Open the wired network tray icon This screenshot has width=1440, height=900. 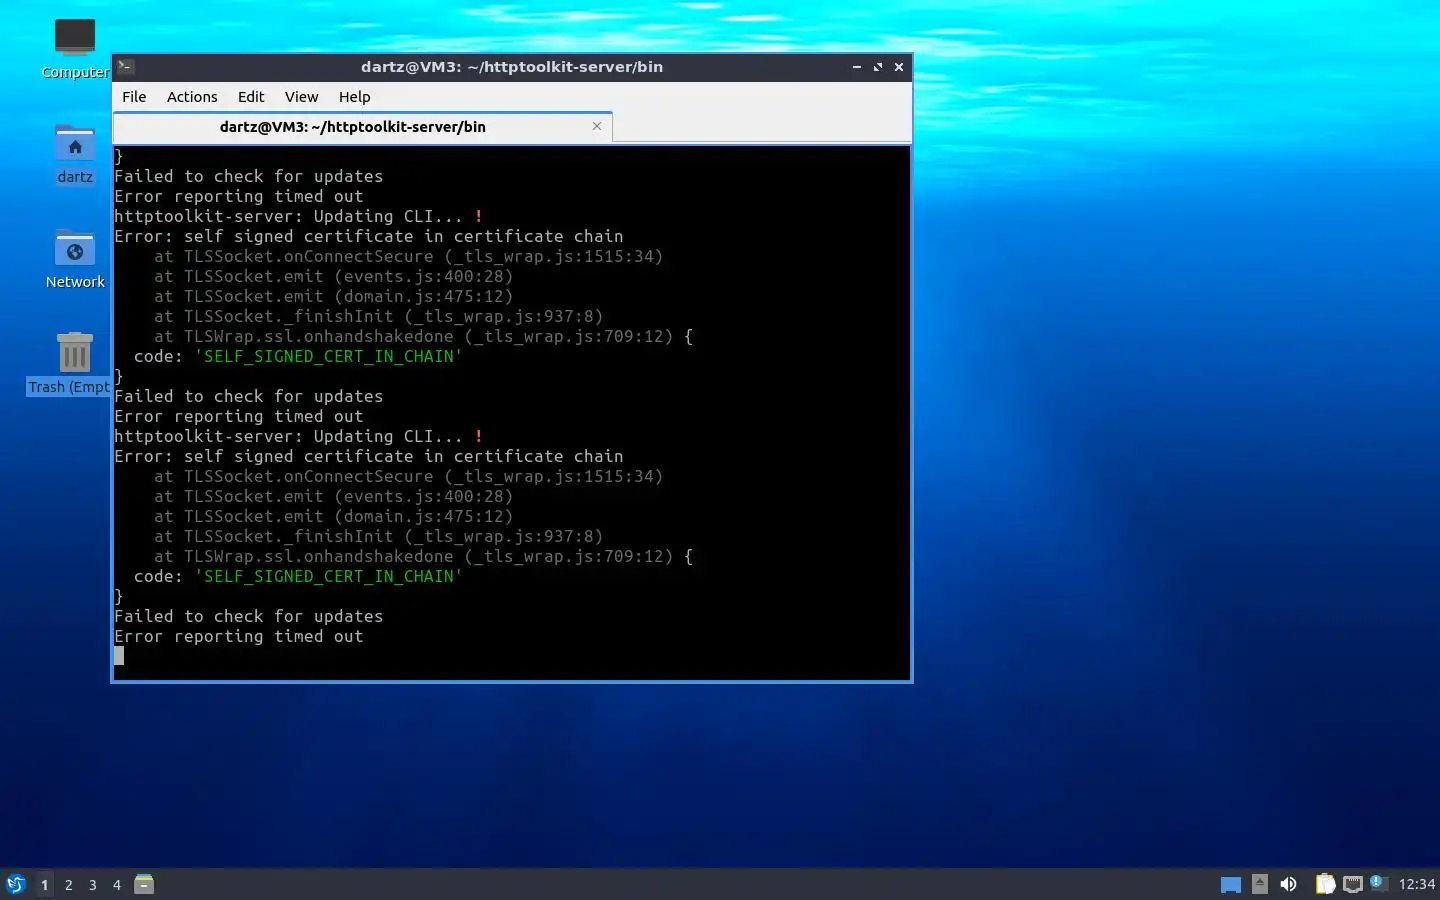tap(1353, 884)
